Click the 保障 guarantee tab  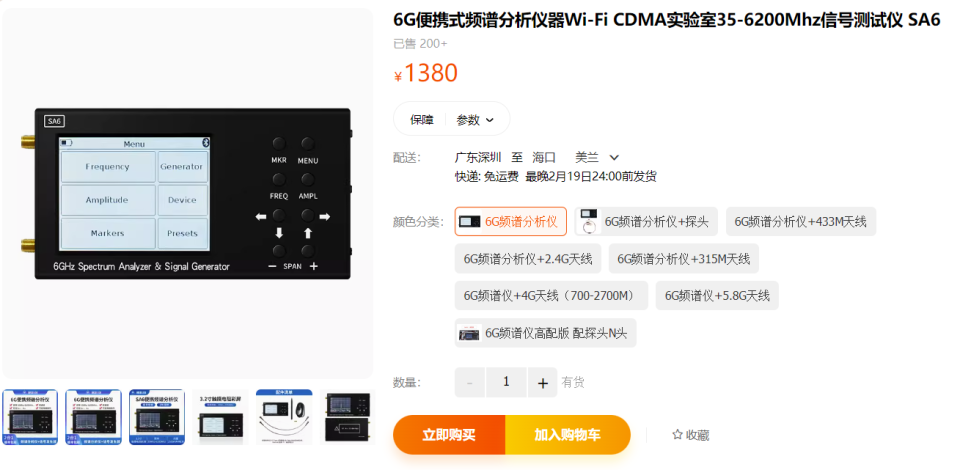tap(421, 120)
